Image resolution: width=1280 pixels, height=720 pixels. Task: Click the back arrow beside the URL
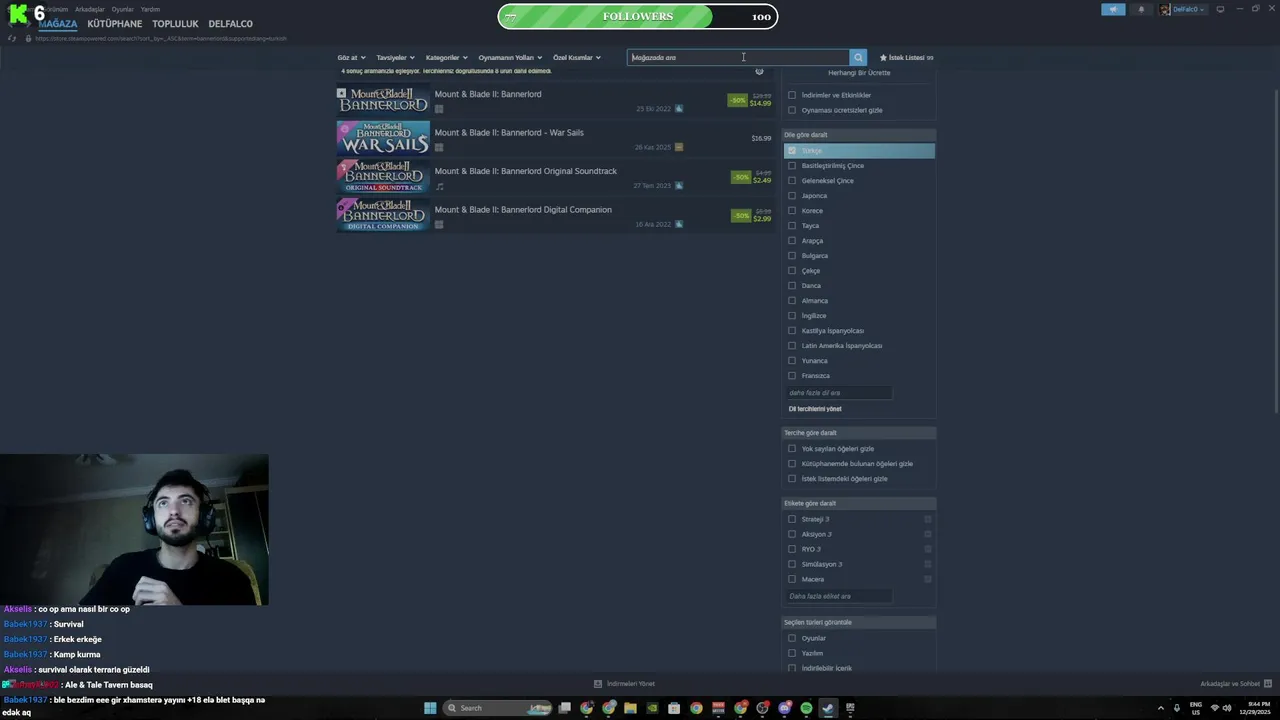pyautogui.click(x=12, y=39)
